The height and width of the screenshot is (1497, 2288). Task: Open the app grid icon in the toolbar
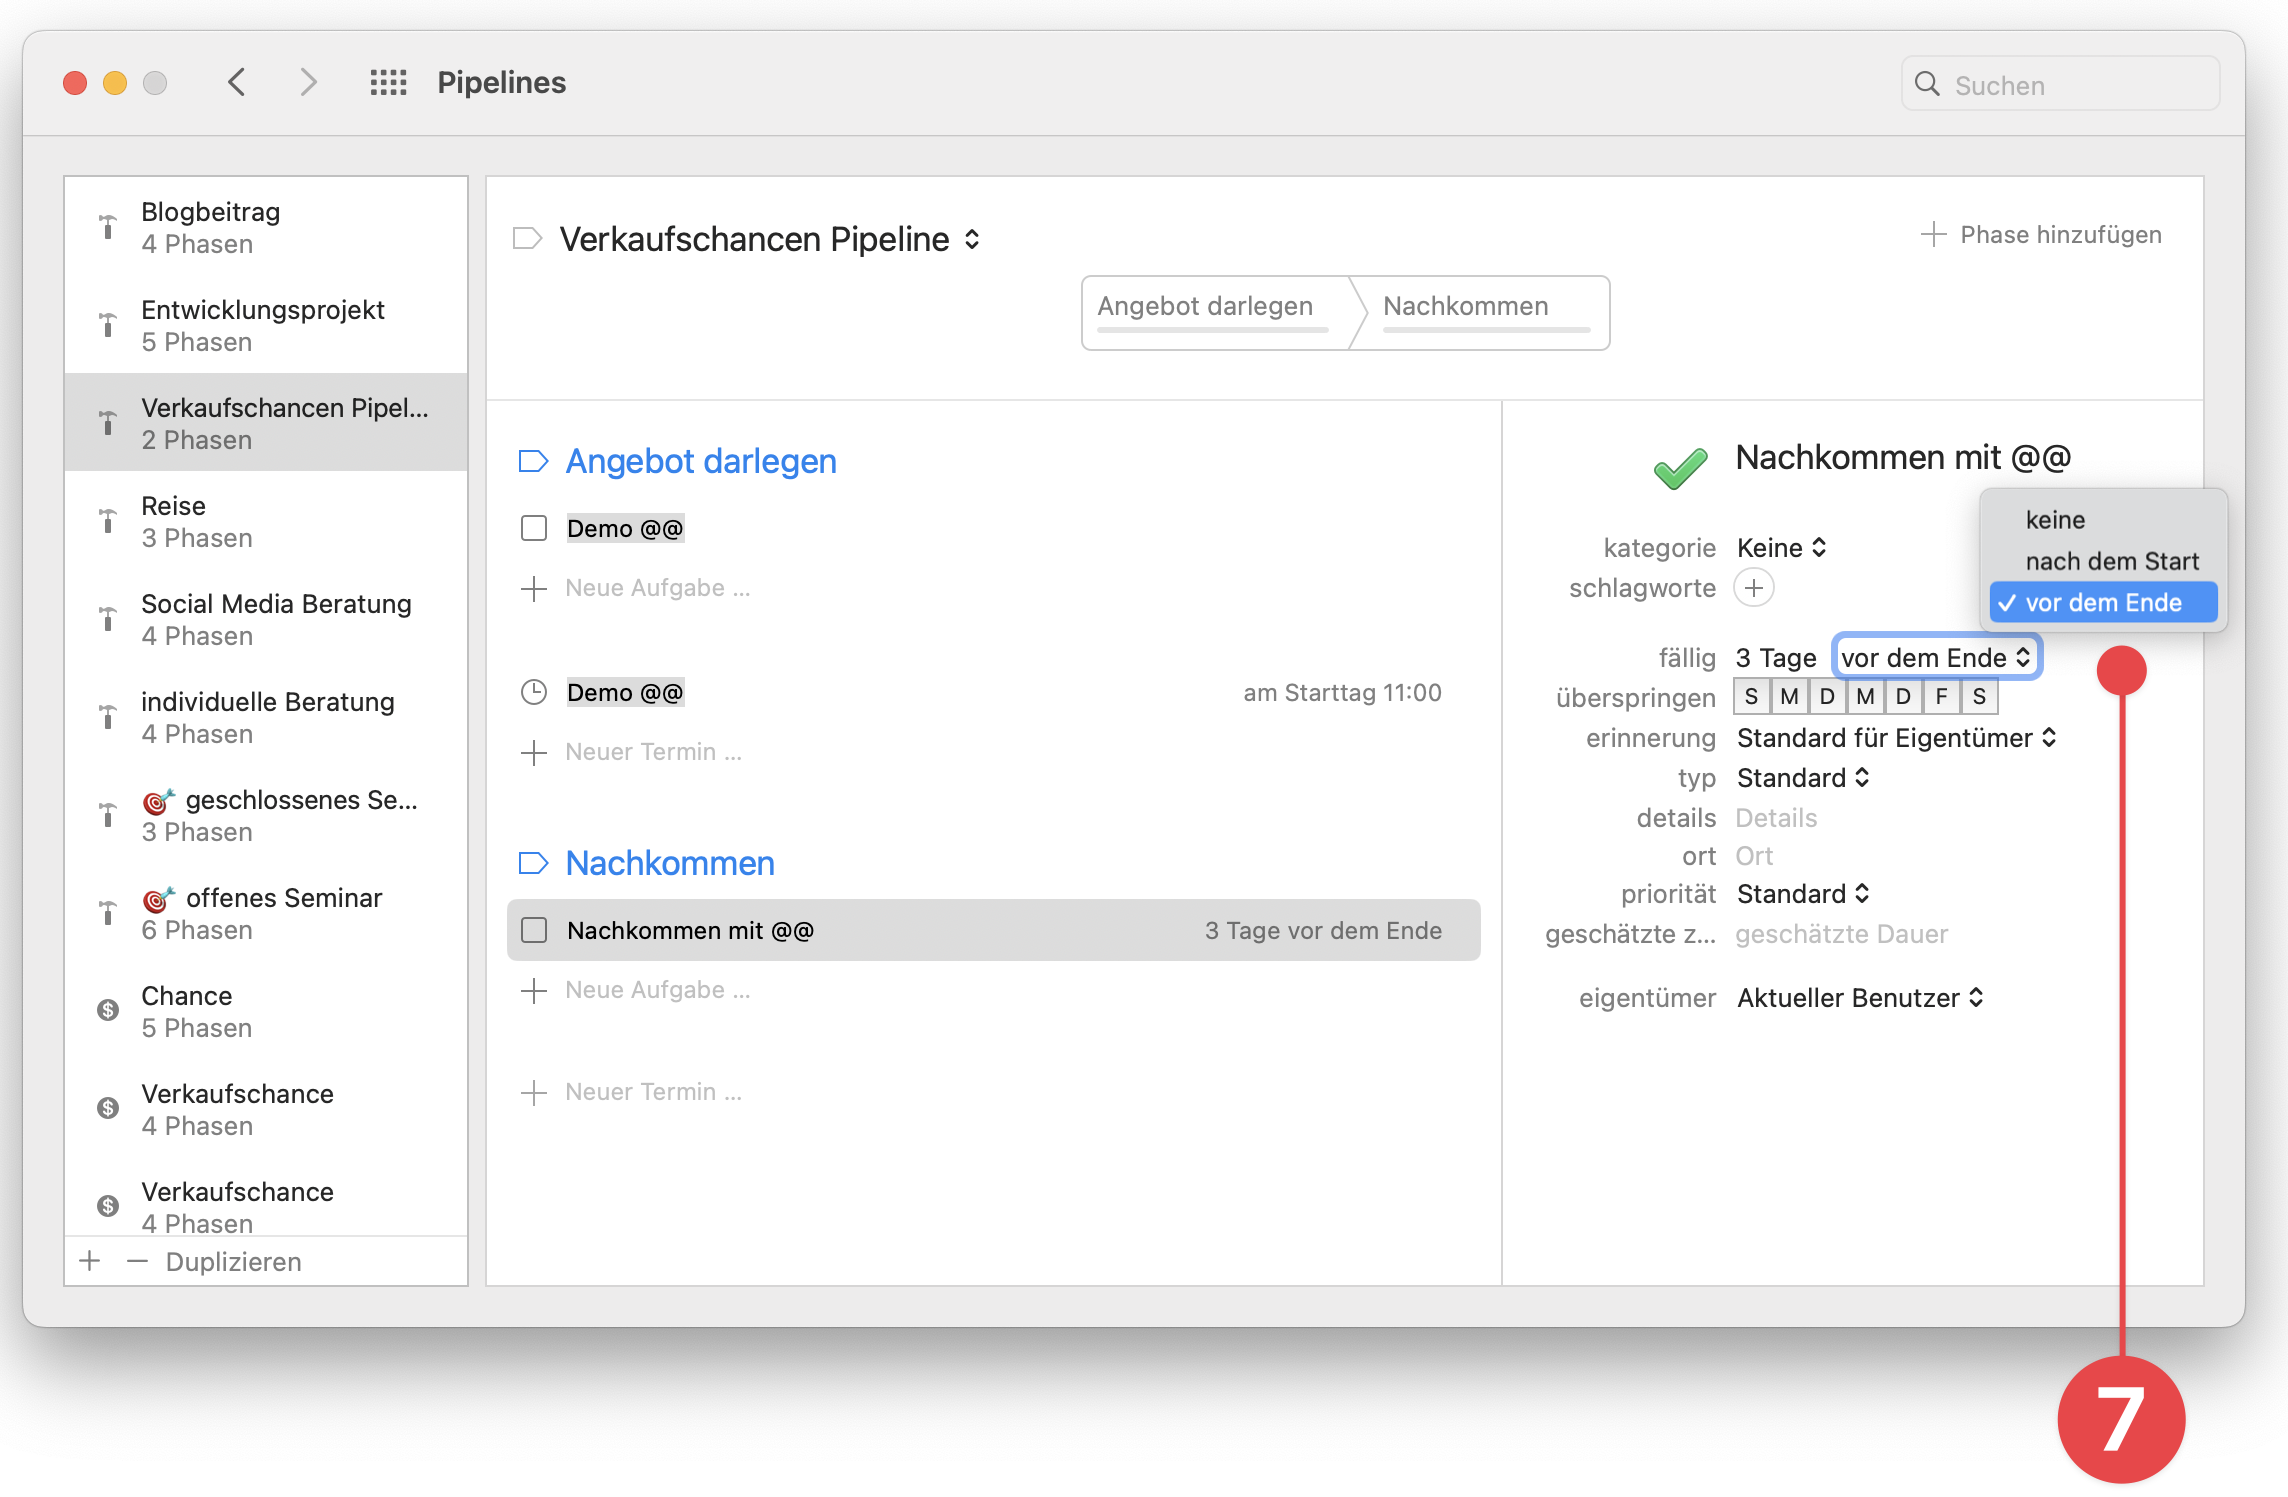[389, 82]
